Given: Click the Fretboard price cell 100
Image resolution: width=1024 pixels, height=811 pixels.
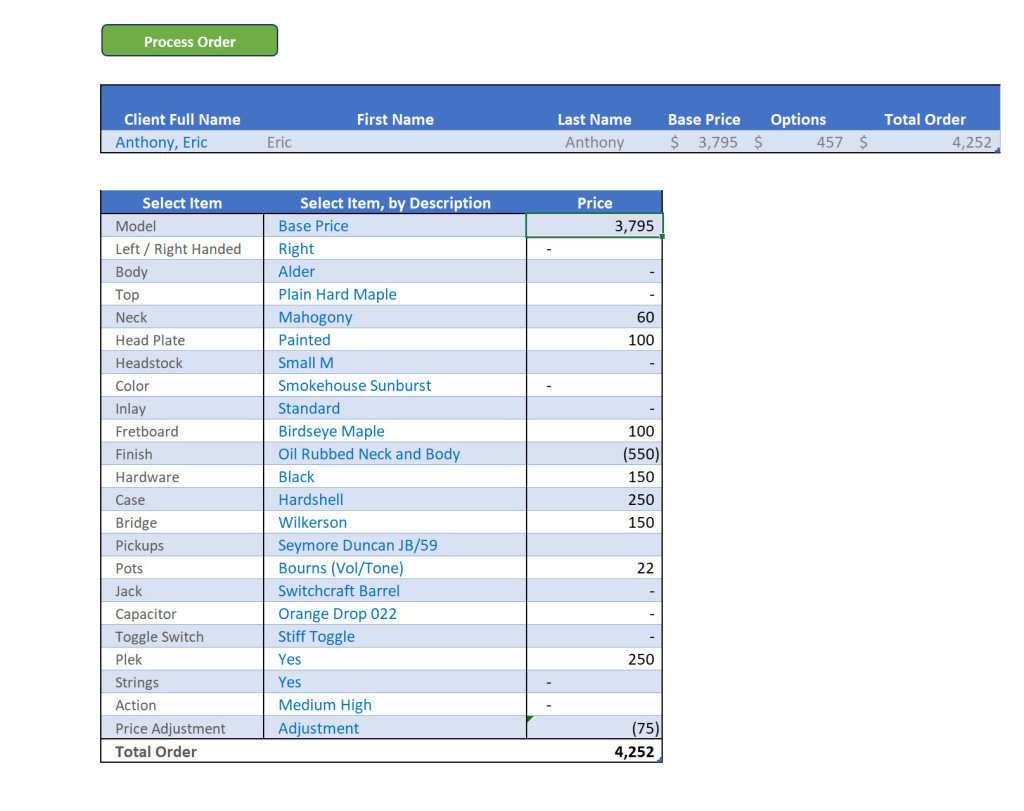Looking at the screenshot, I should (x=594, y=432).
